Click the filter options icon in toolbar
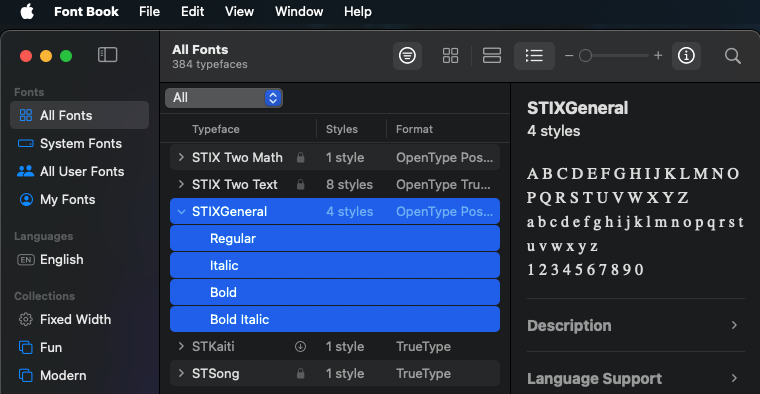The height and width of the screenshot is (394, 760). (407, 56)
